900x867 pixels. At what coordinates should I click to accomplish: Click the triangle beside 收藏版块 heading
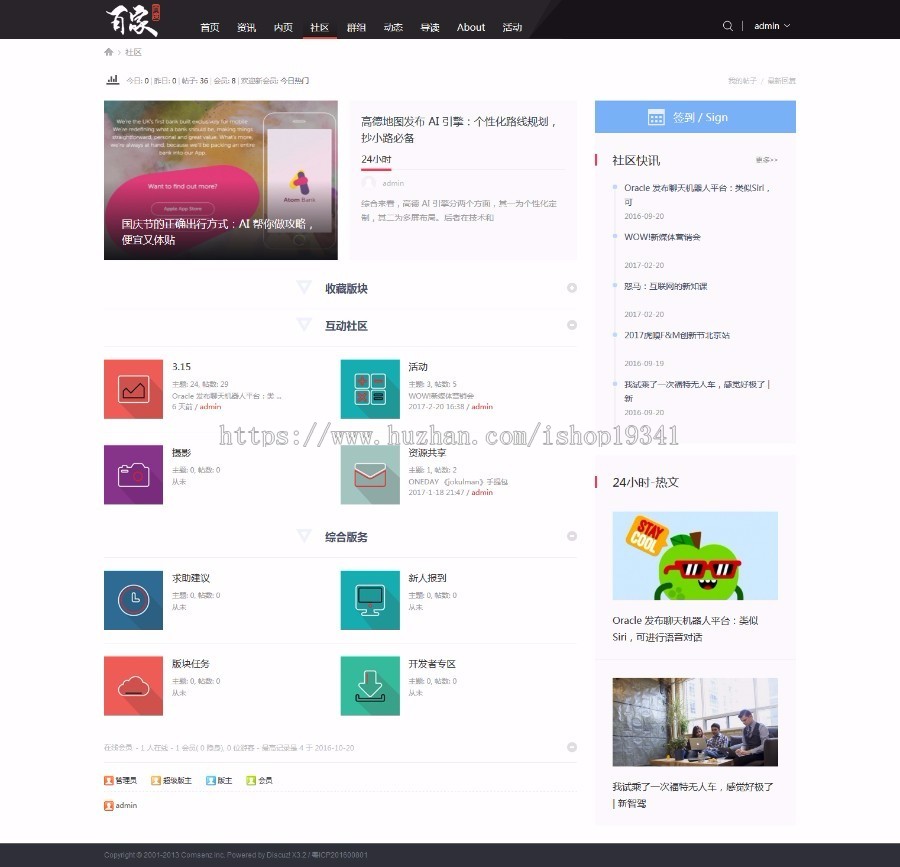304,287
